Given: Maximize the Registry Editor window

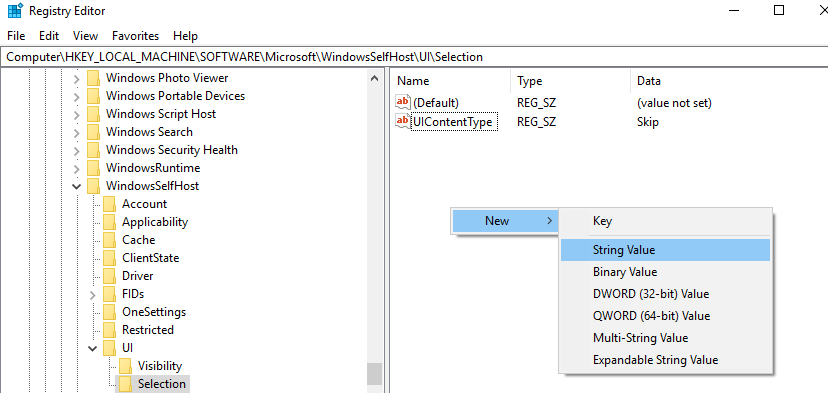Looking at the screenshot, I should coord(778,10).
